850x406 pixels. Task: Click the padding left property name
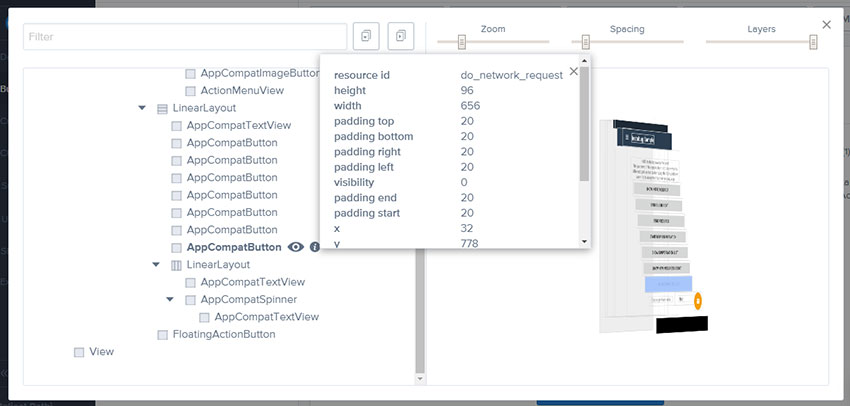[364, 167]
